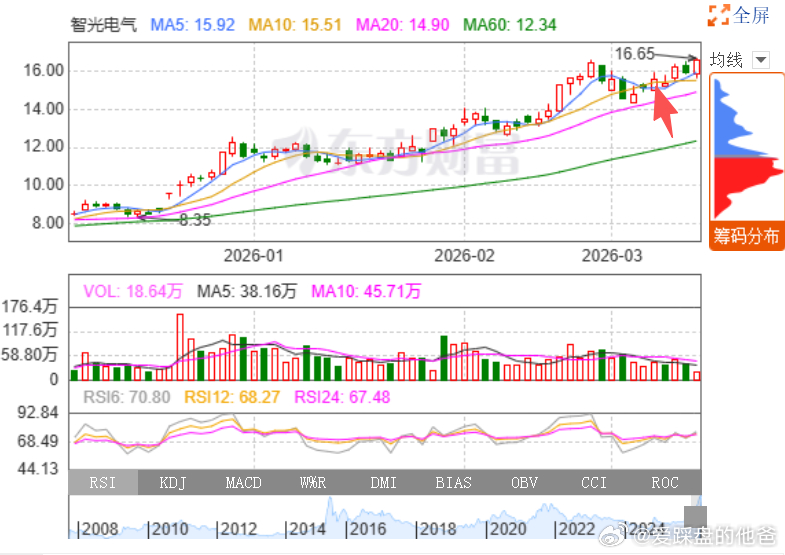
Task: Click the 智光电气 stock name
Action: tap(103, 25)
